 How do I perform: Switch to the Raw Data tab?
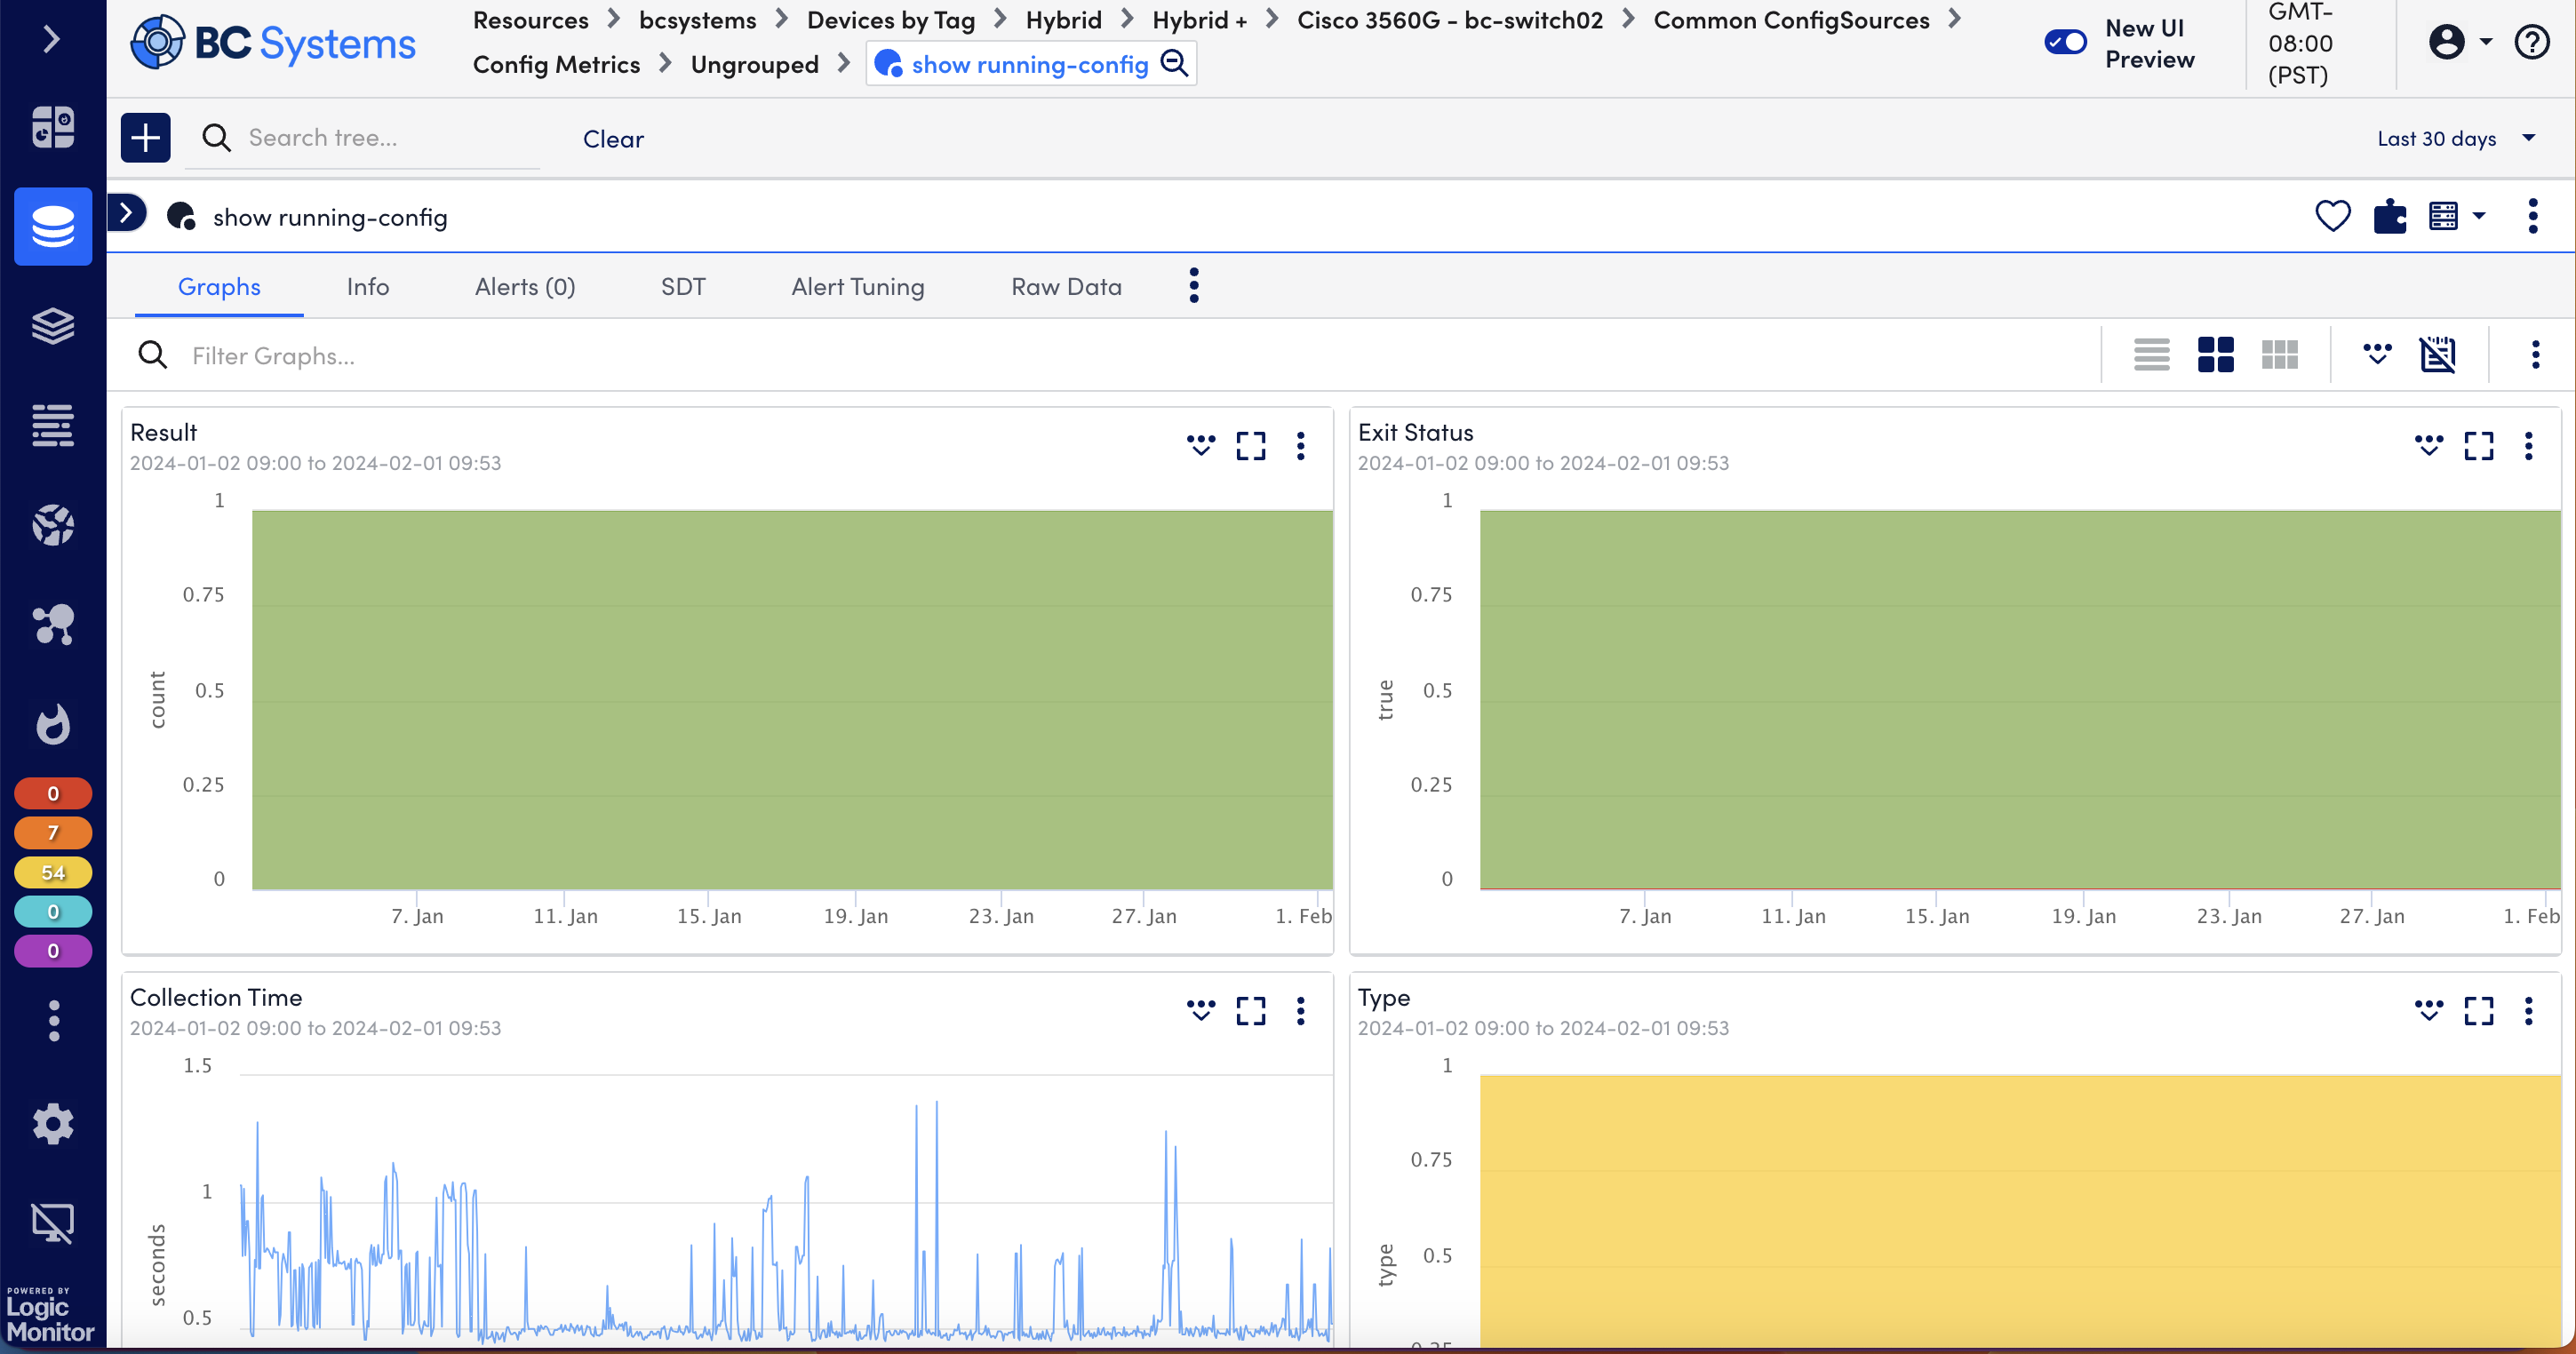point(1066,286)
